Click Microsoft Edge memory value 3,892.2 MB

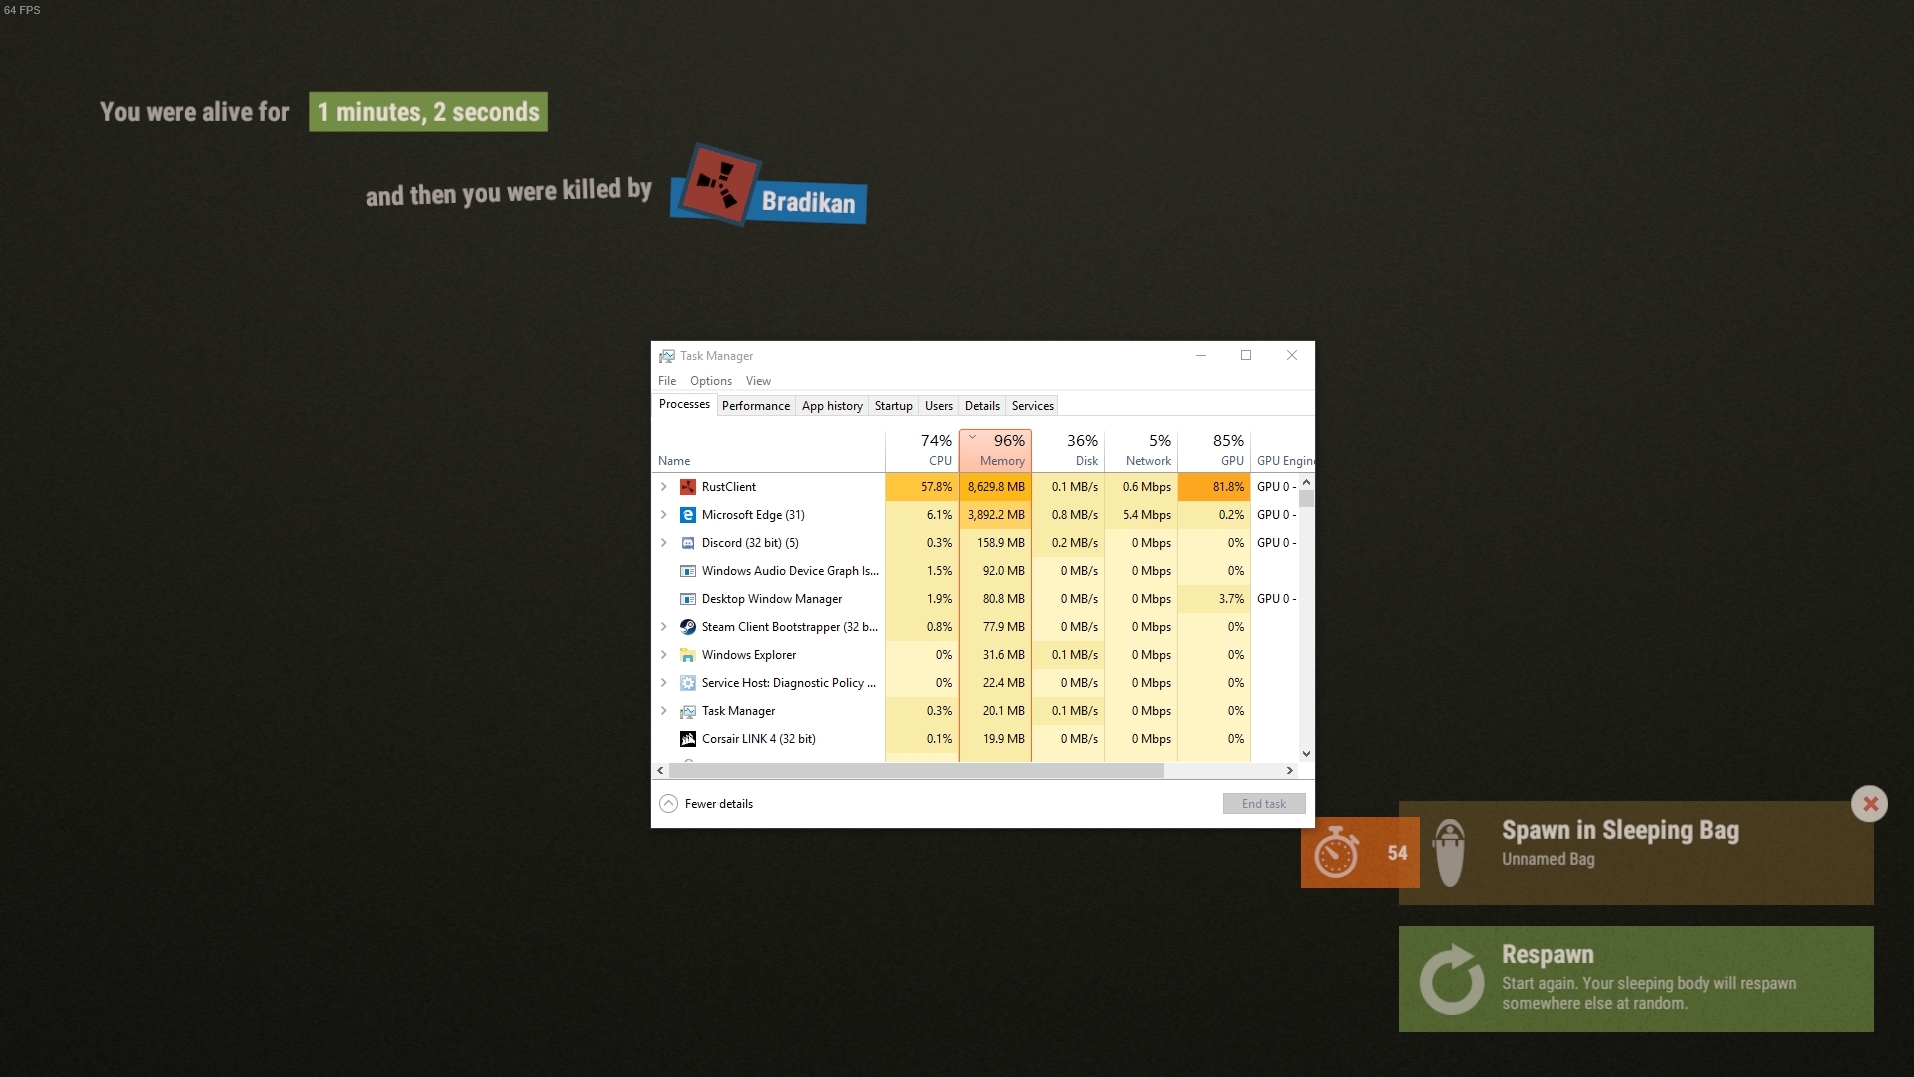point(996,515)
